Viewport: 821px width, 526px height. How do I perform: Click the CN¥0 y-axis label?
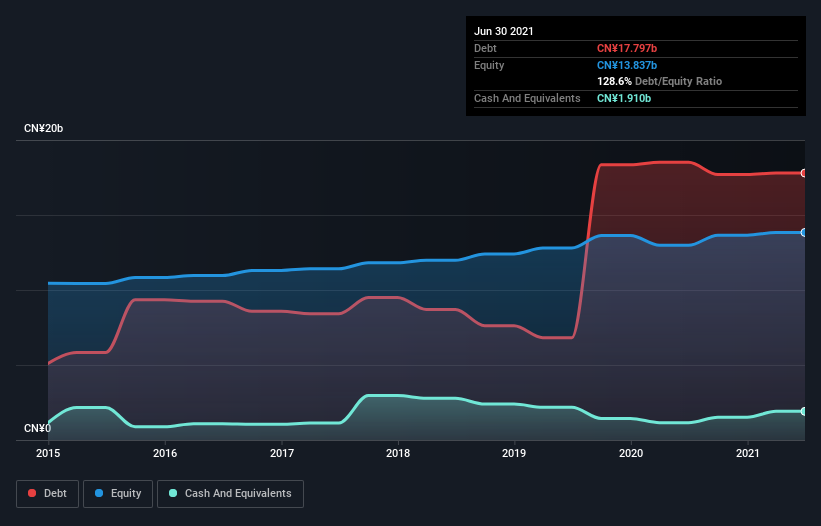(38, 429)
